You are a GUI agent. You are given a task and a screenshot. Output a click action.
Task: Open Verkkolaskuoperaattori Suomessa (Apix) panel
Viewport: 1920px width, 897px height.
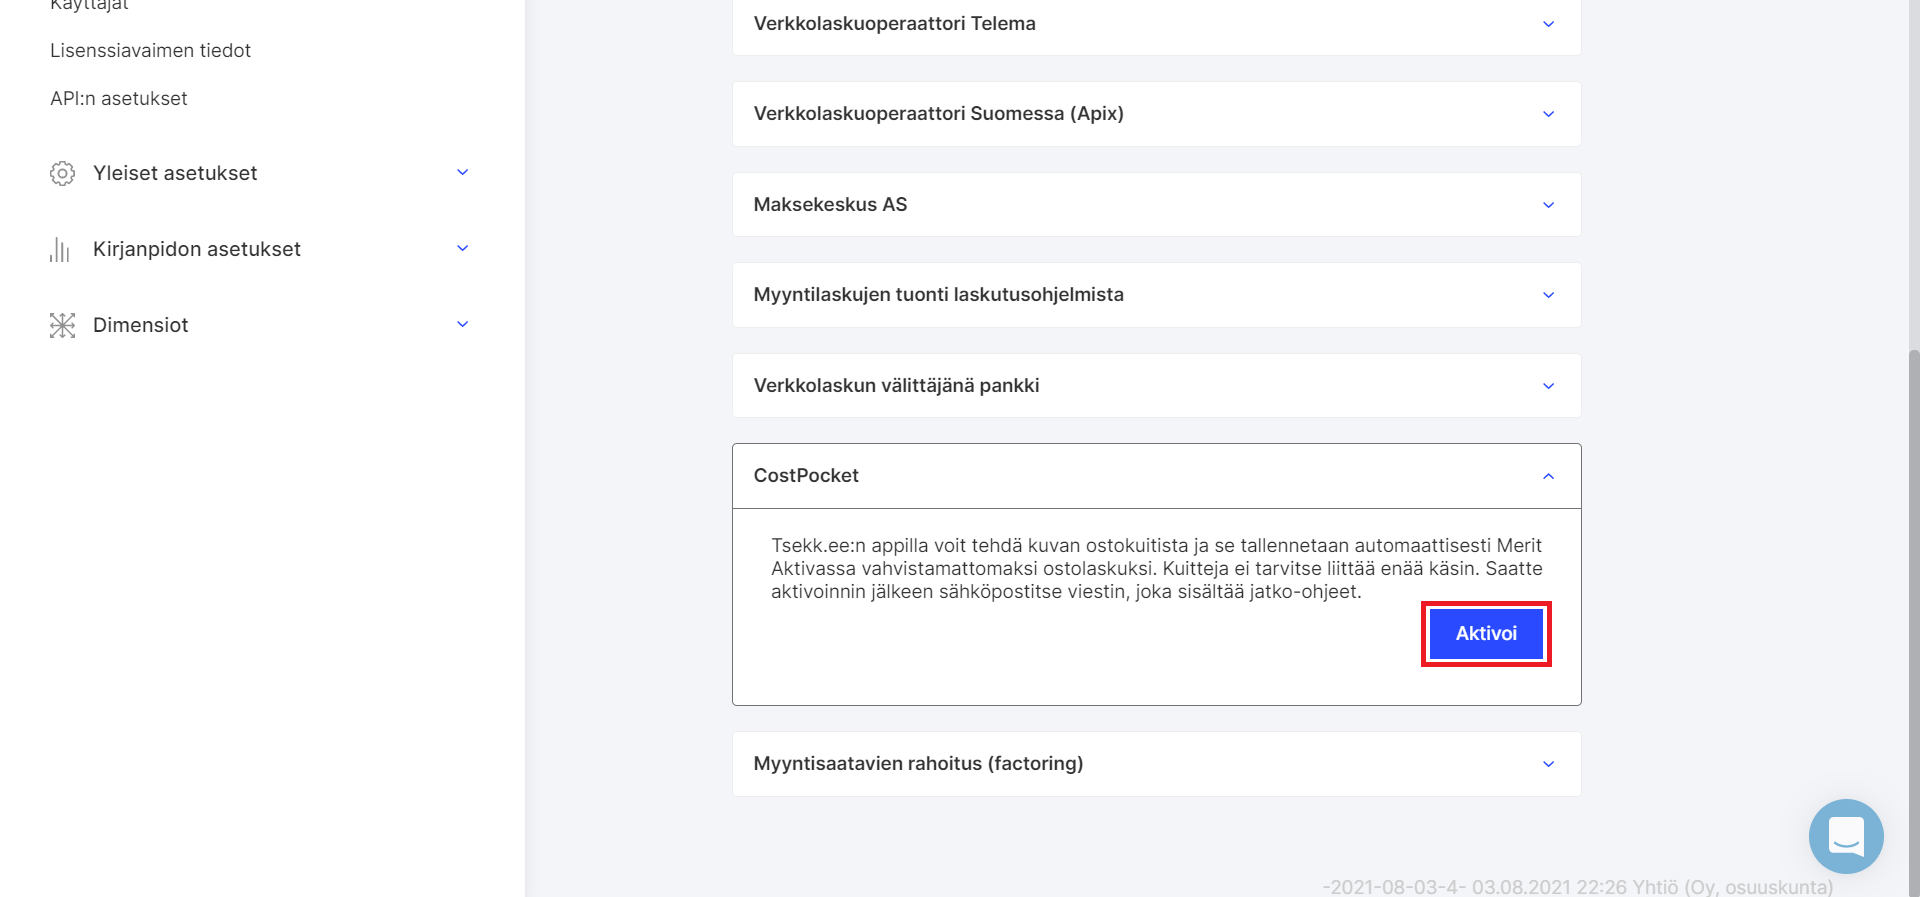point(1156,114)
